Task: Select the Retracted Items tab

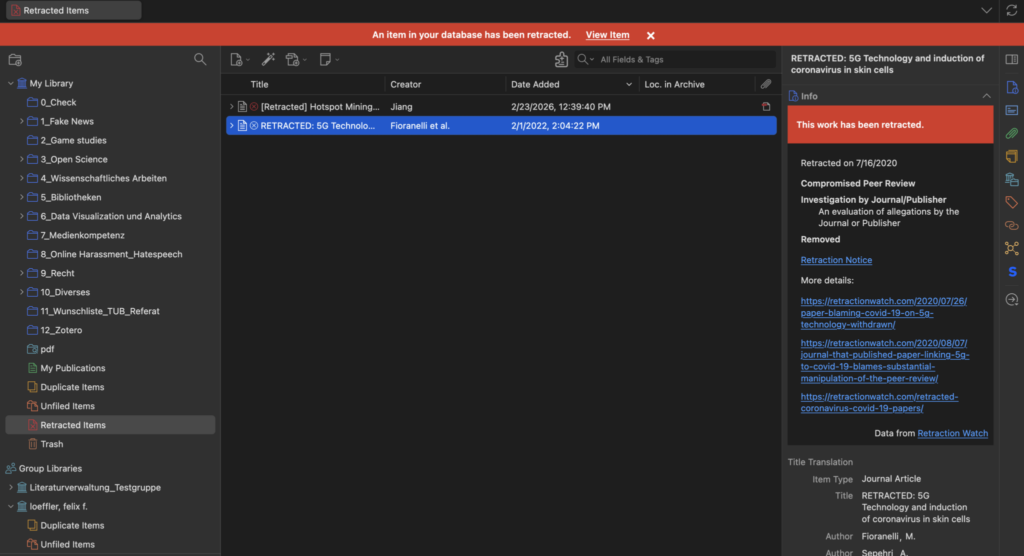Action: (x=73, y=10)
